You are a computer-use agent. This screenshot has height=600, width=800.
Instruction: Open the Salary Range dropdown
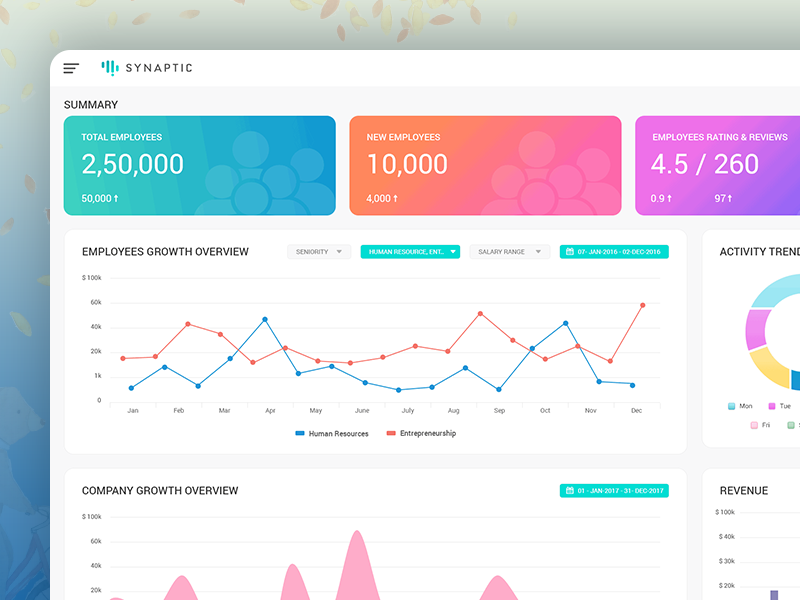(508, 251)
